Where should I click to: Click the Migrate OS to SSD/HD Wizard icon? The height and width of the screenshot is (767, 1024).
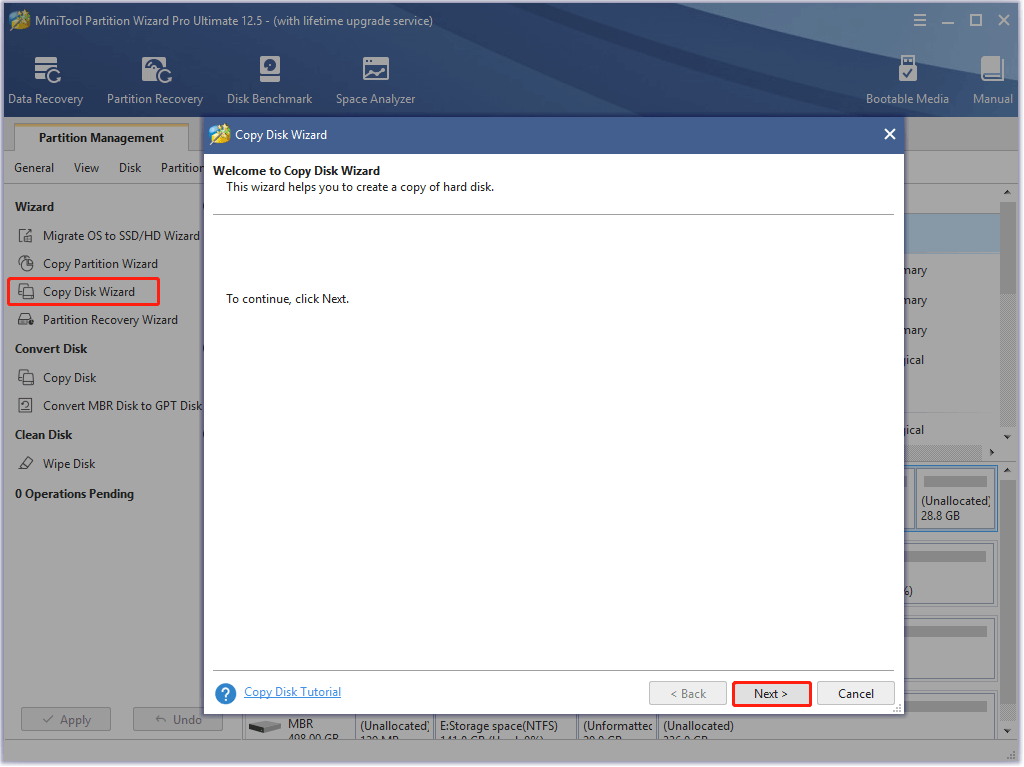coord(25,236)
